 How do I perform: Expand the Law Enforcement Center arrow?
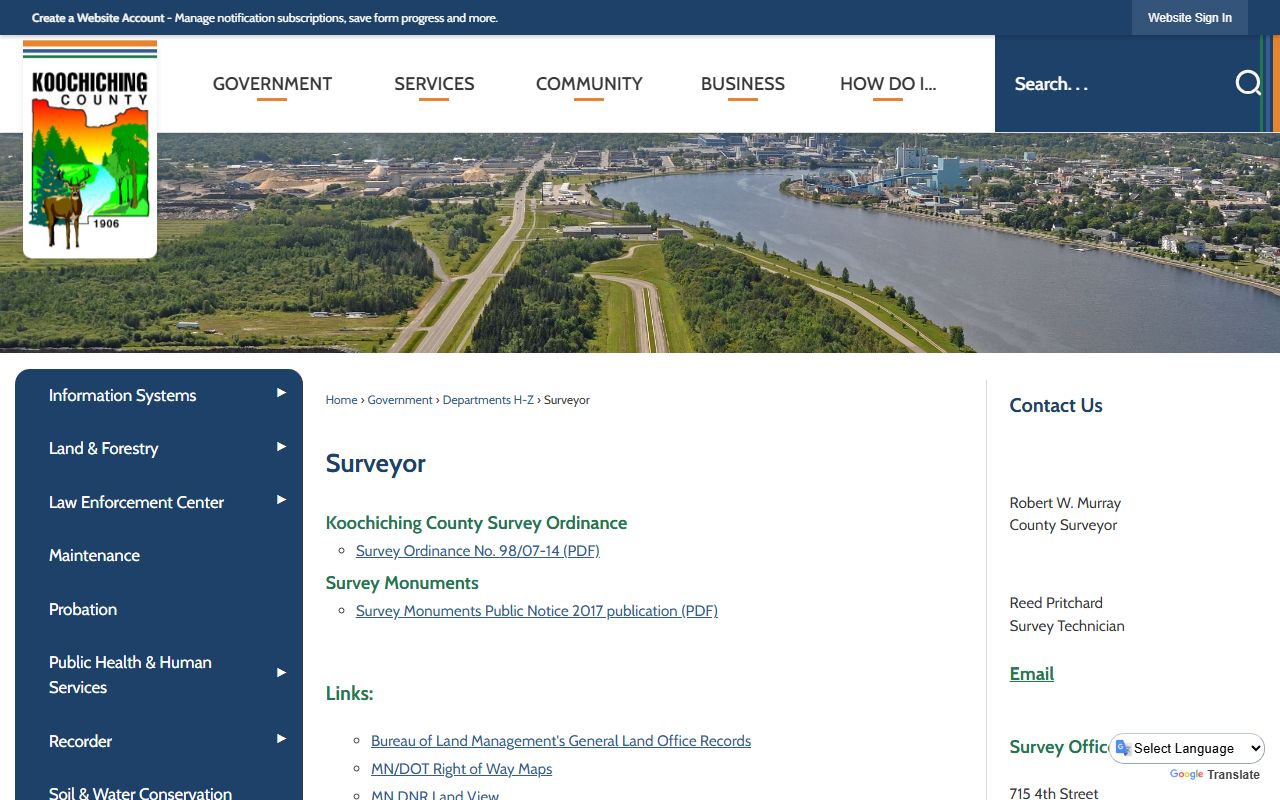281,500
